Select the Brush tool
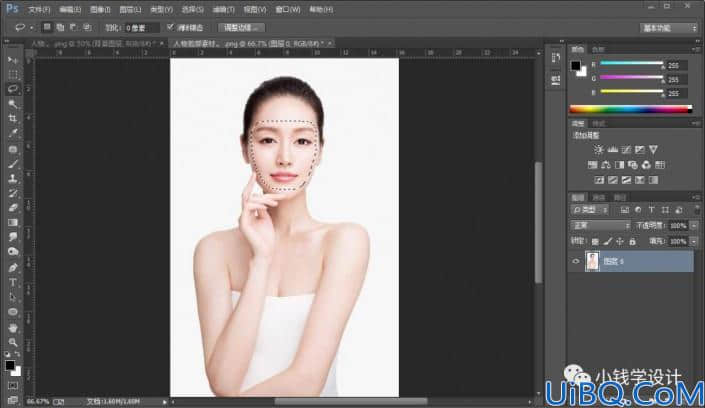The image size is (705, 408). point(13,164)
